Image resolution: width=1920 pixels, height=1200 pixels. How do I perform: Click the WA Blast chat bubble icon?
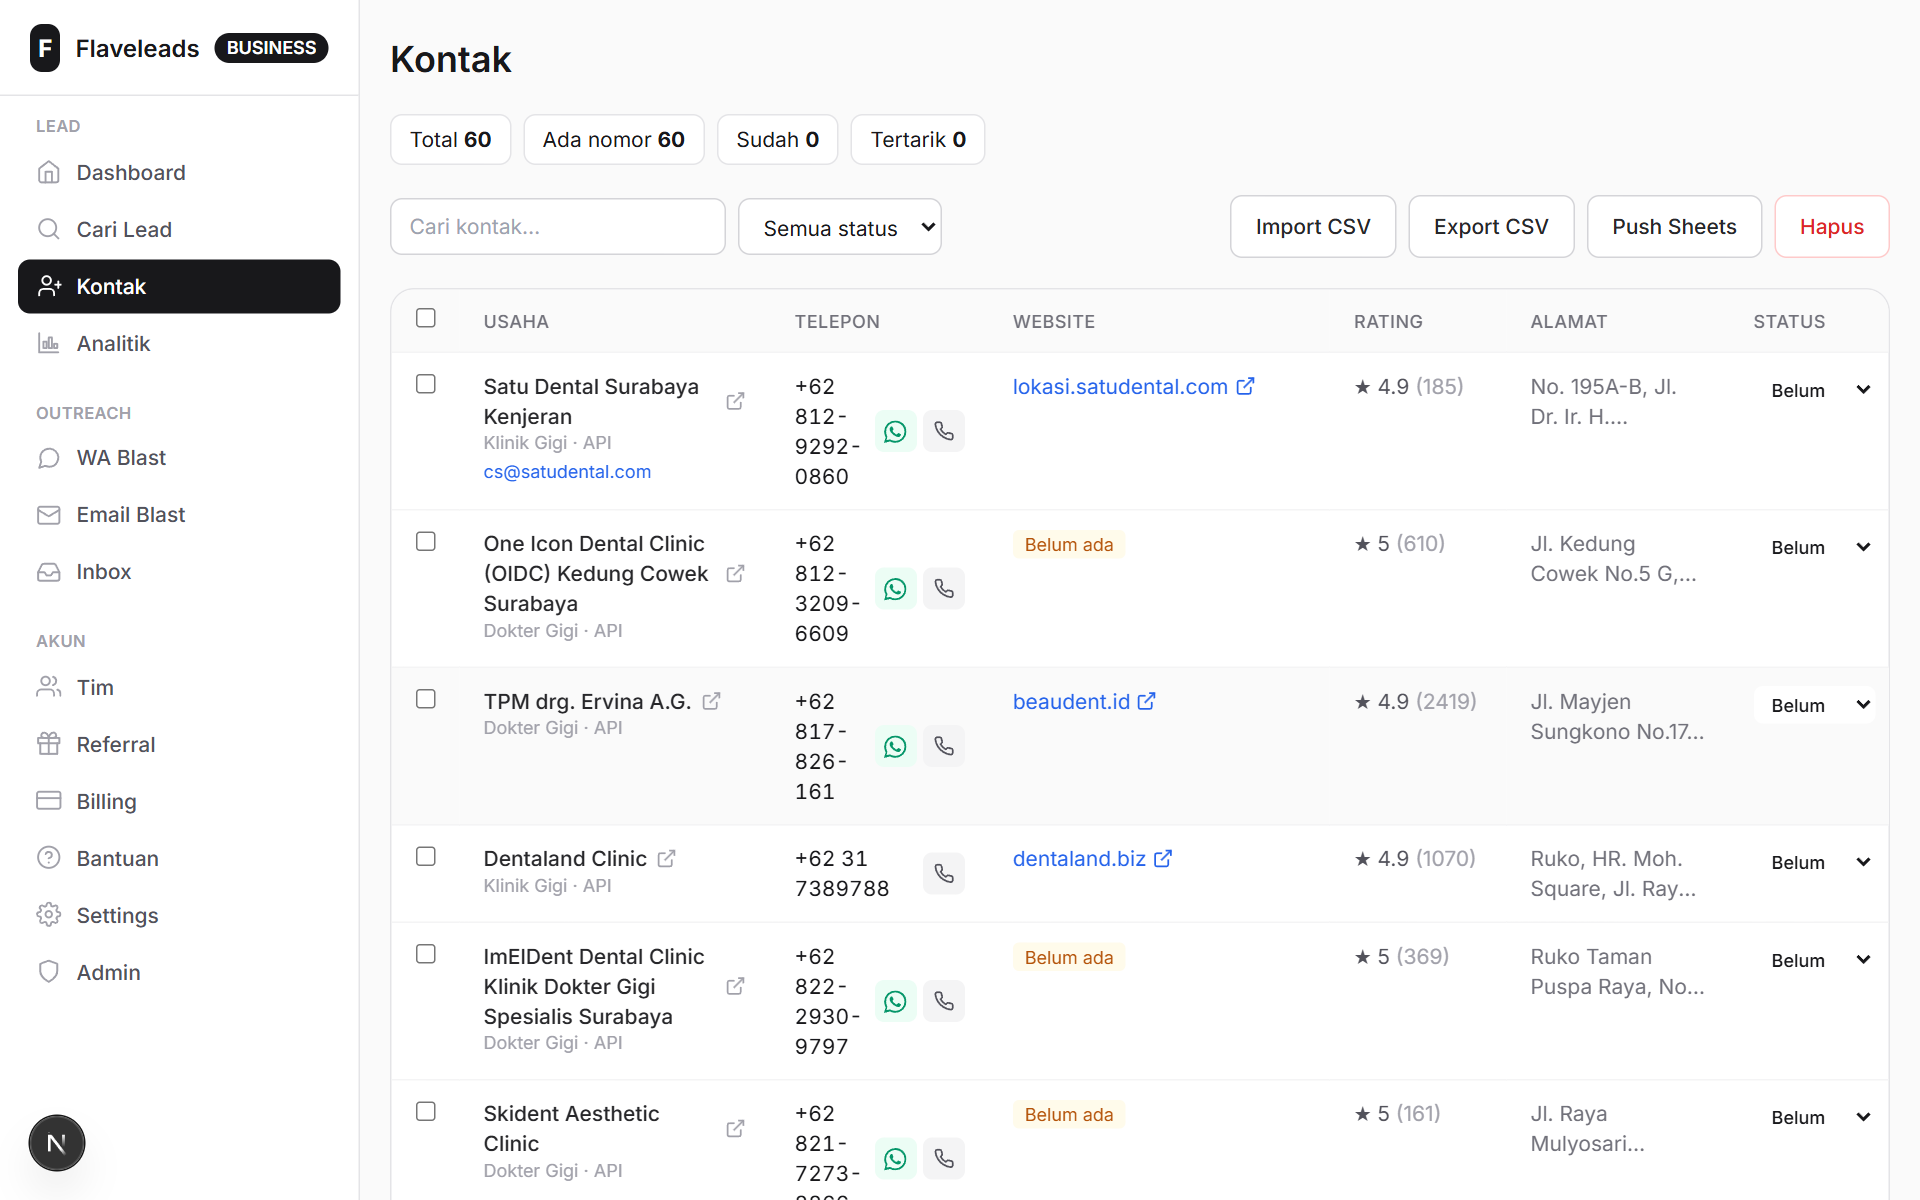tap(48, 457)
